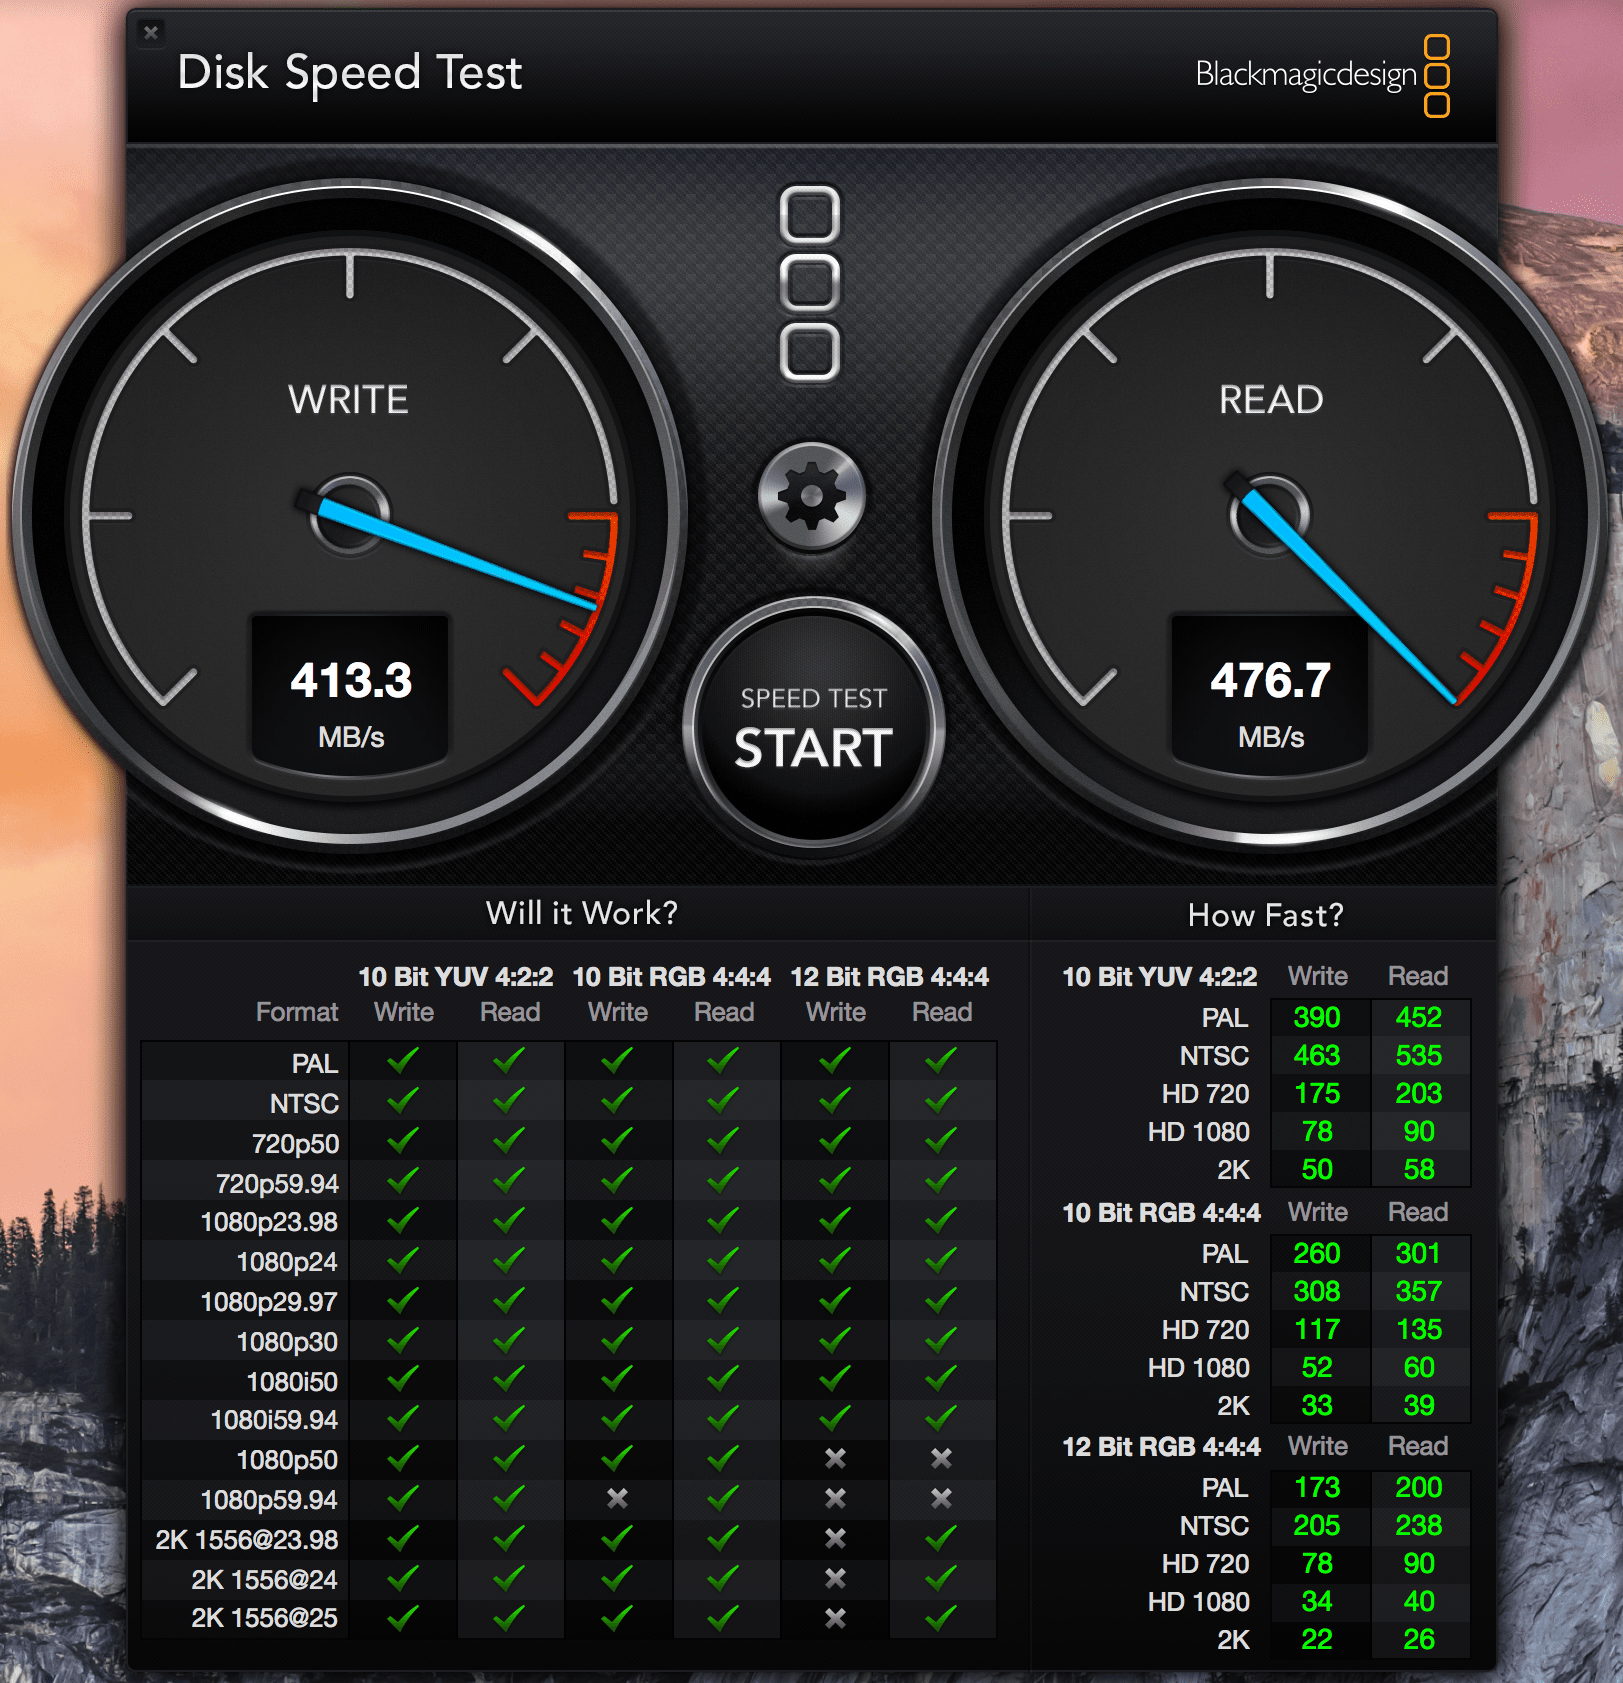Image resolution: width=1623 pixels, height=1683 pixels.
Task: Click the SPEED TEST START button
Action: click(x=813, y=727)
